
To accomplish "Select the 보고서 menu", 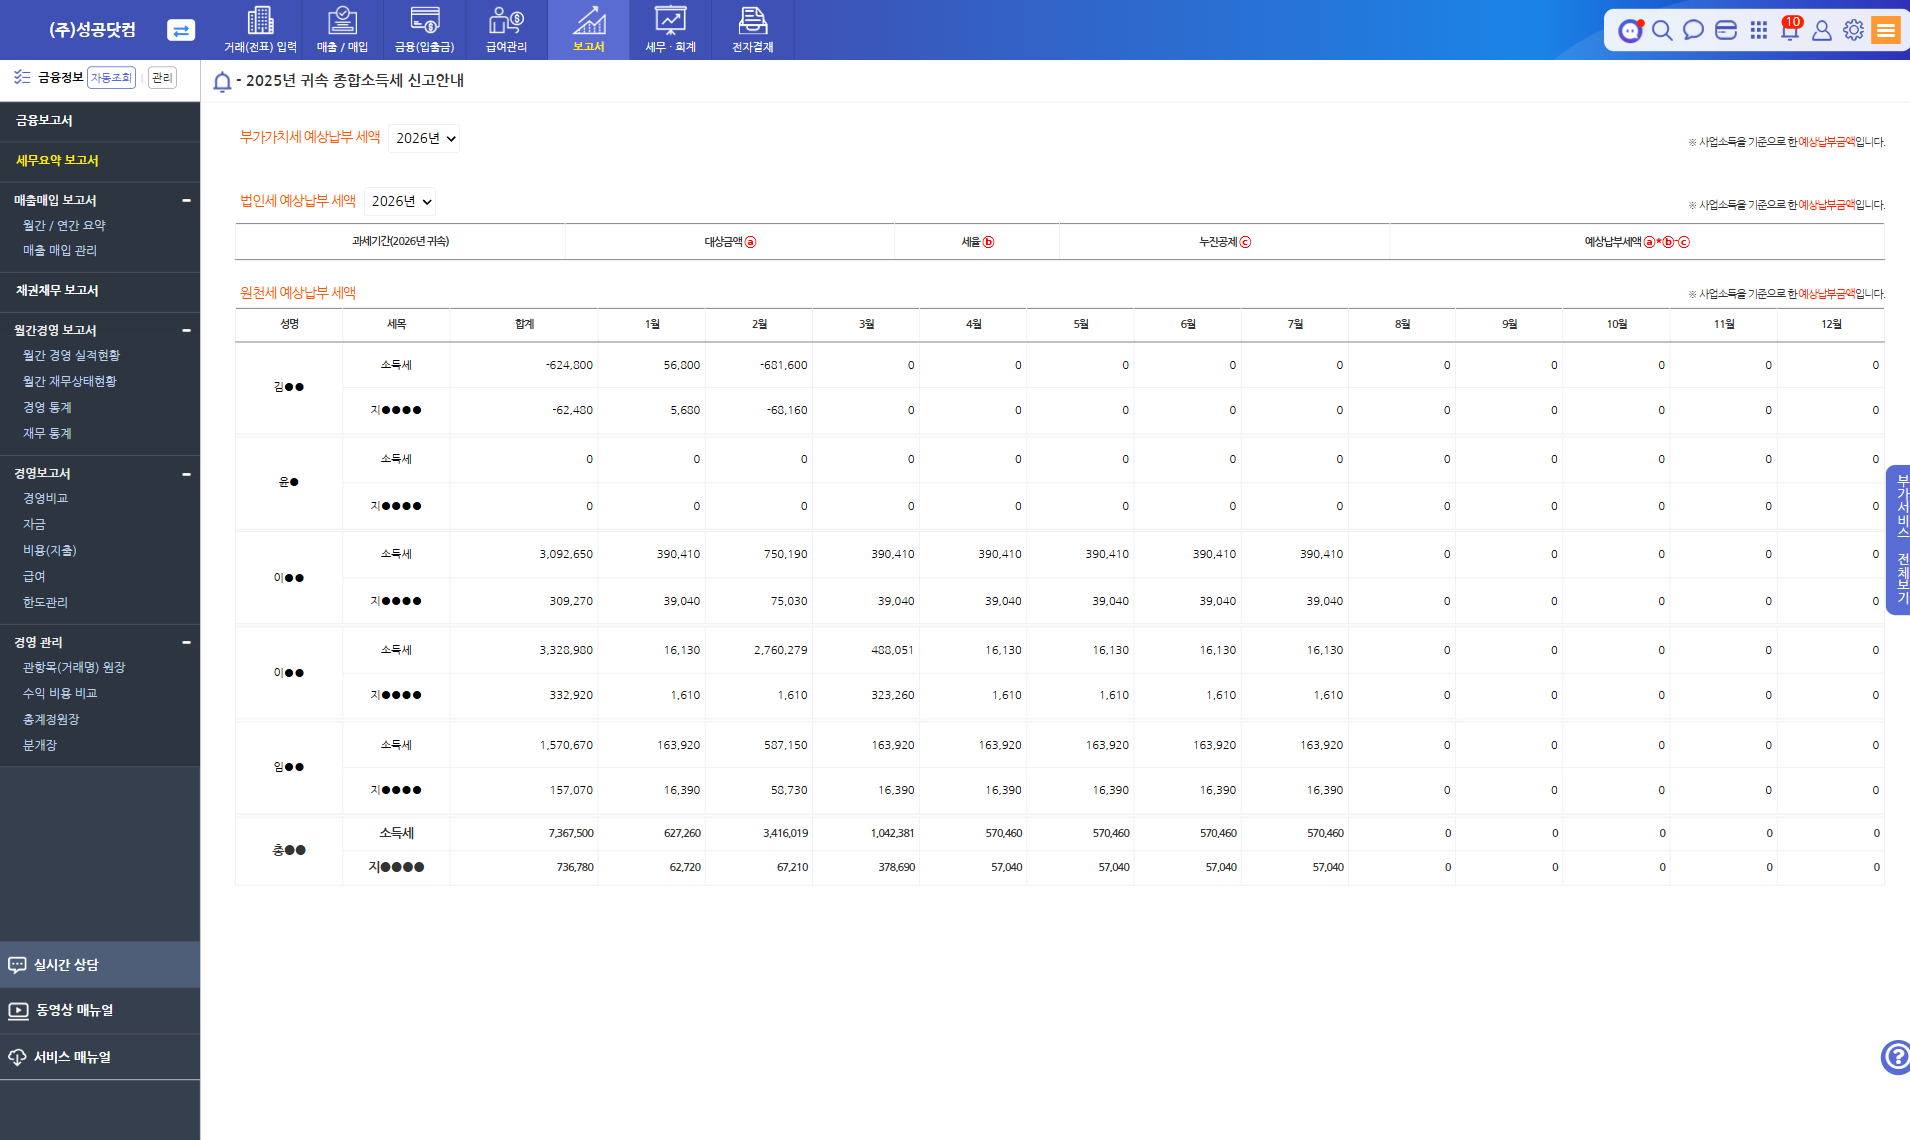I will pos(589,30).
